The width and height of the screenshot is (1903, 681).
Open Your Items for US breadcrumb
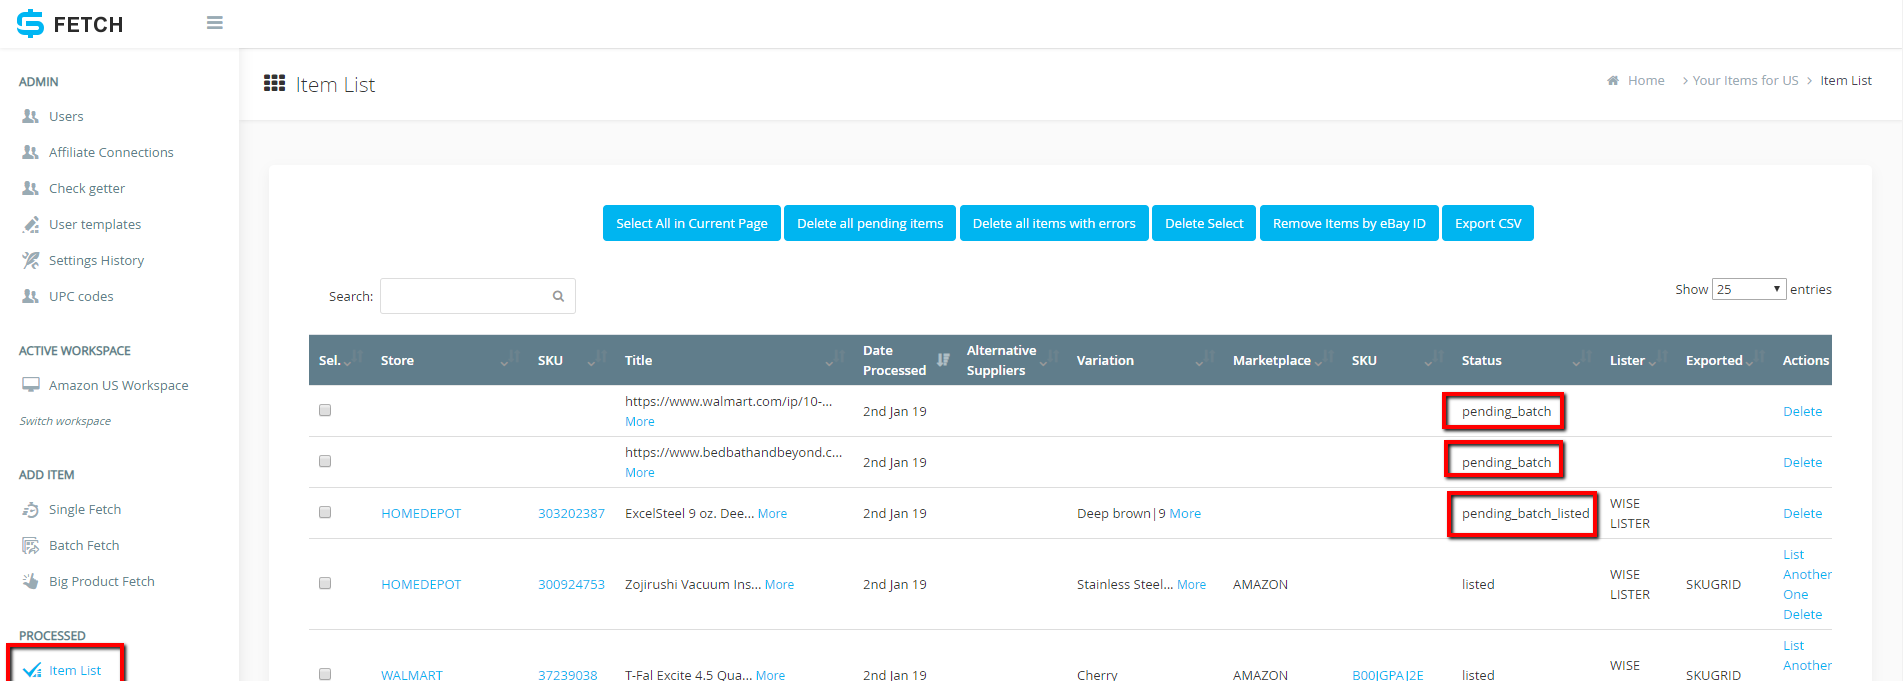pyautogui.click(x=1745, y=80)
